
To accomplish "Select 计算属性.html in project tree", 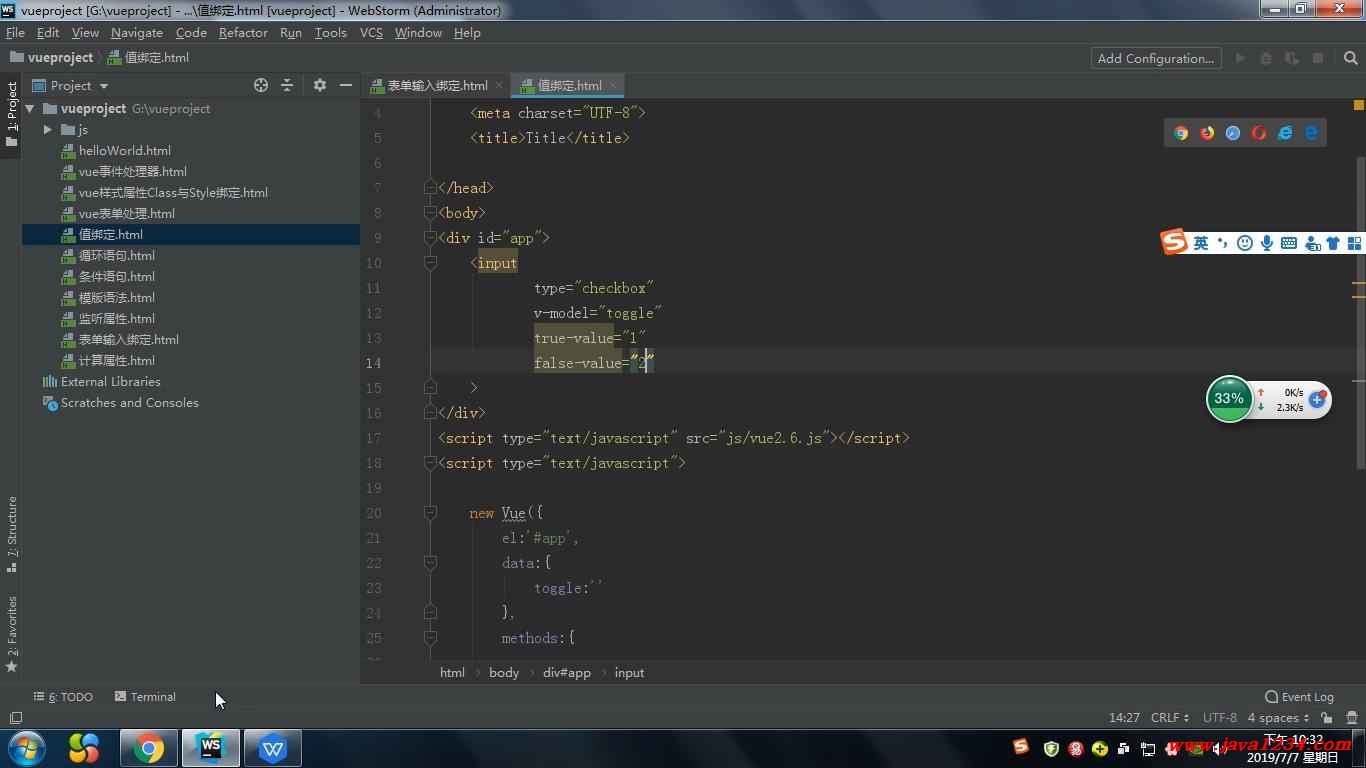I will [x=116, y=361].
